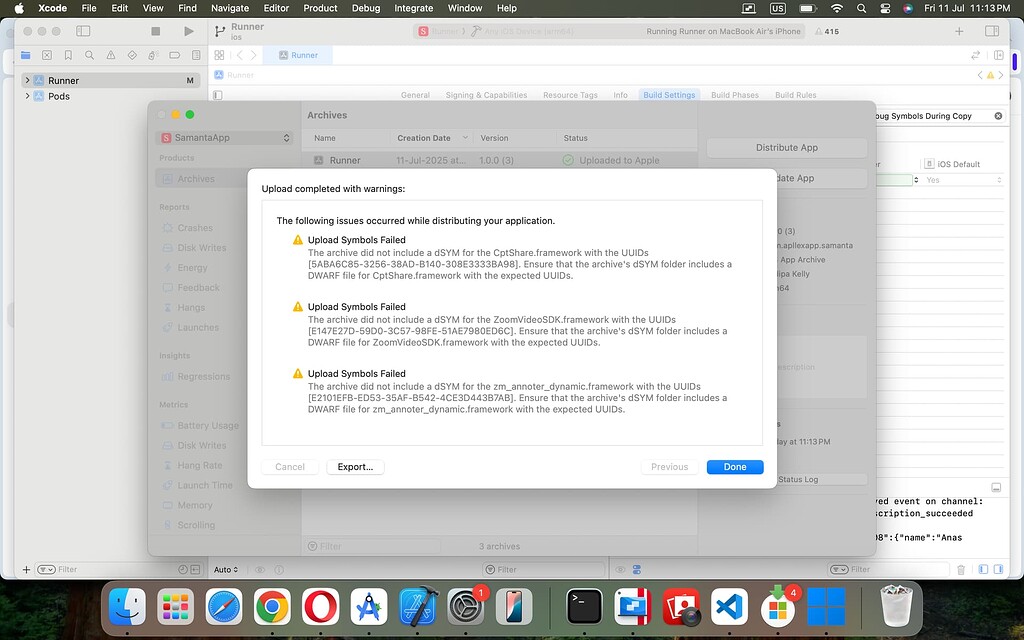Click the Archives filter field in the Organizer
This screenshot has height=640, width=1024.
[x=373, y=546]
